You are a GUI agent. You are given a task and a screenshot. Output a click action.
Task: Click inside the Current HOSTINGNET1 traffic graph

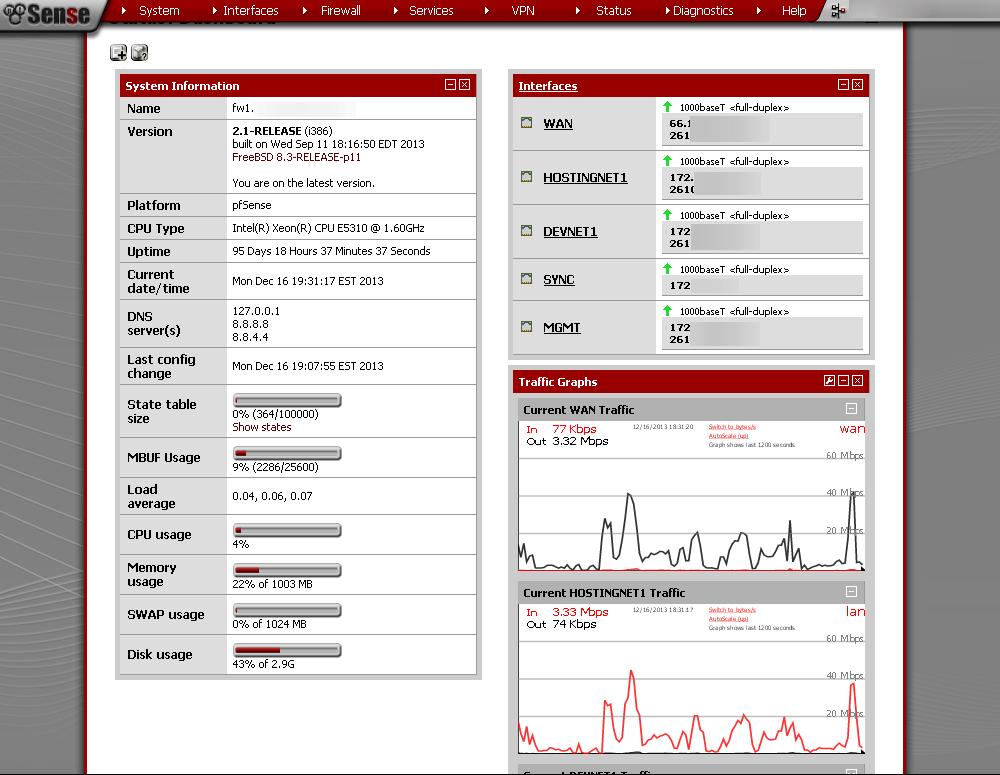(x=690, y=700)
